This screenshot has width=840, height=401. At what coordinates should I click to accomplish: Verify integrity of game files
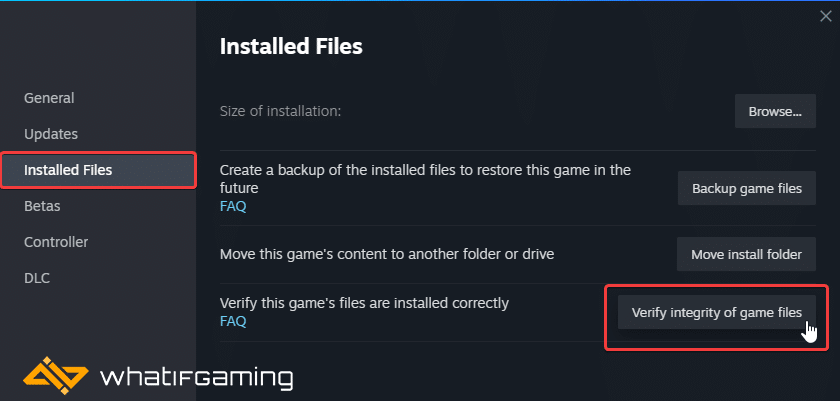tap(716, 312)
